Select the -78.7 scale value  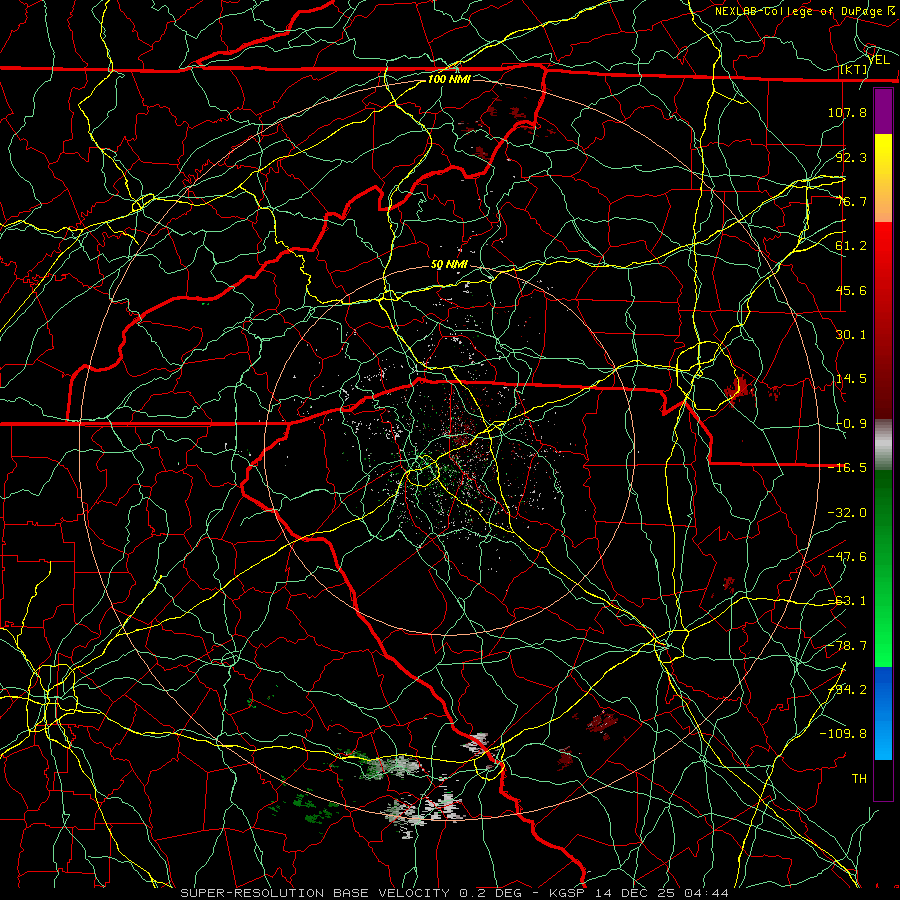847,646
